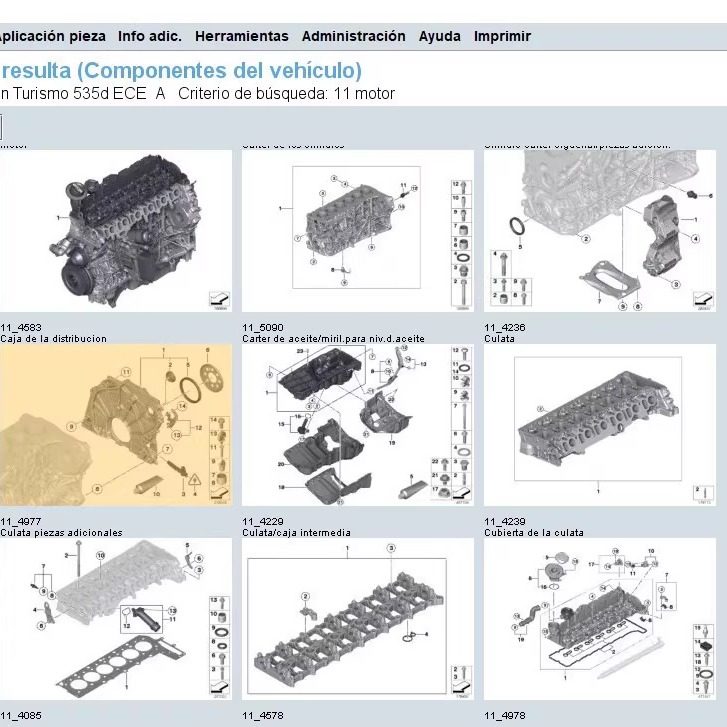Click the 11_4977 diagram number label
Image resolution: width=727 pixels, height=727 pixels.
tap(21, 521)
